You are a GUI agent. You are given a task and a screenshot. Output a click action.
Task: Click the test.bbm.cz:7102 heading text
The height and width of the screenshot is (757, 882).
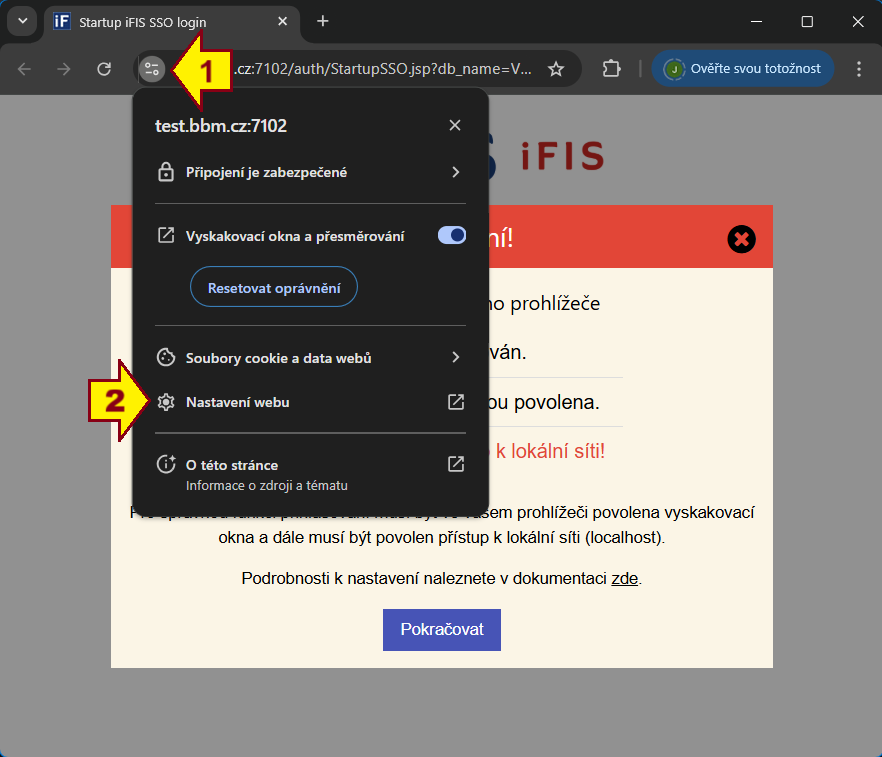tap(221, 125)
